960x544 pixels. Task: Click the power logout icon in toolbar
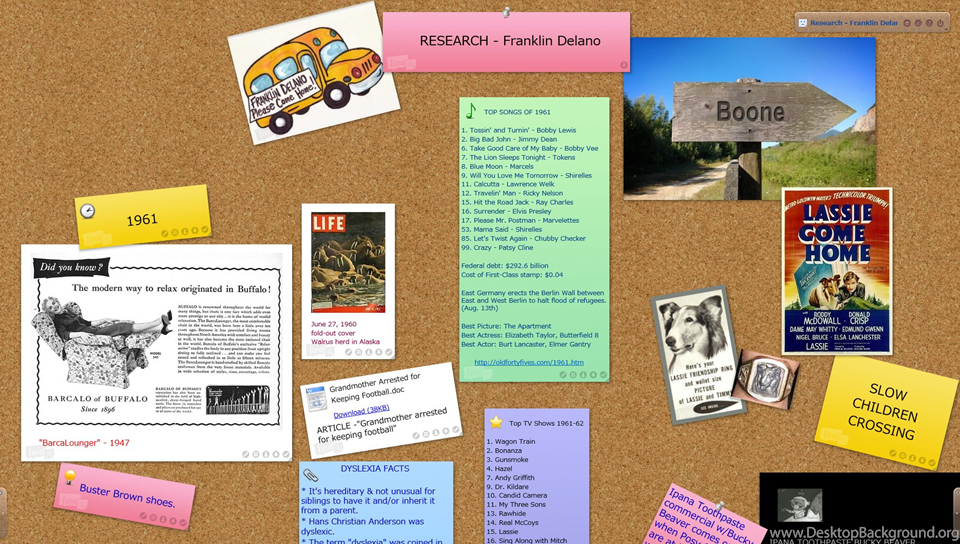click(940, 23)
